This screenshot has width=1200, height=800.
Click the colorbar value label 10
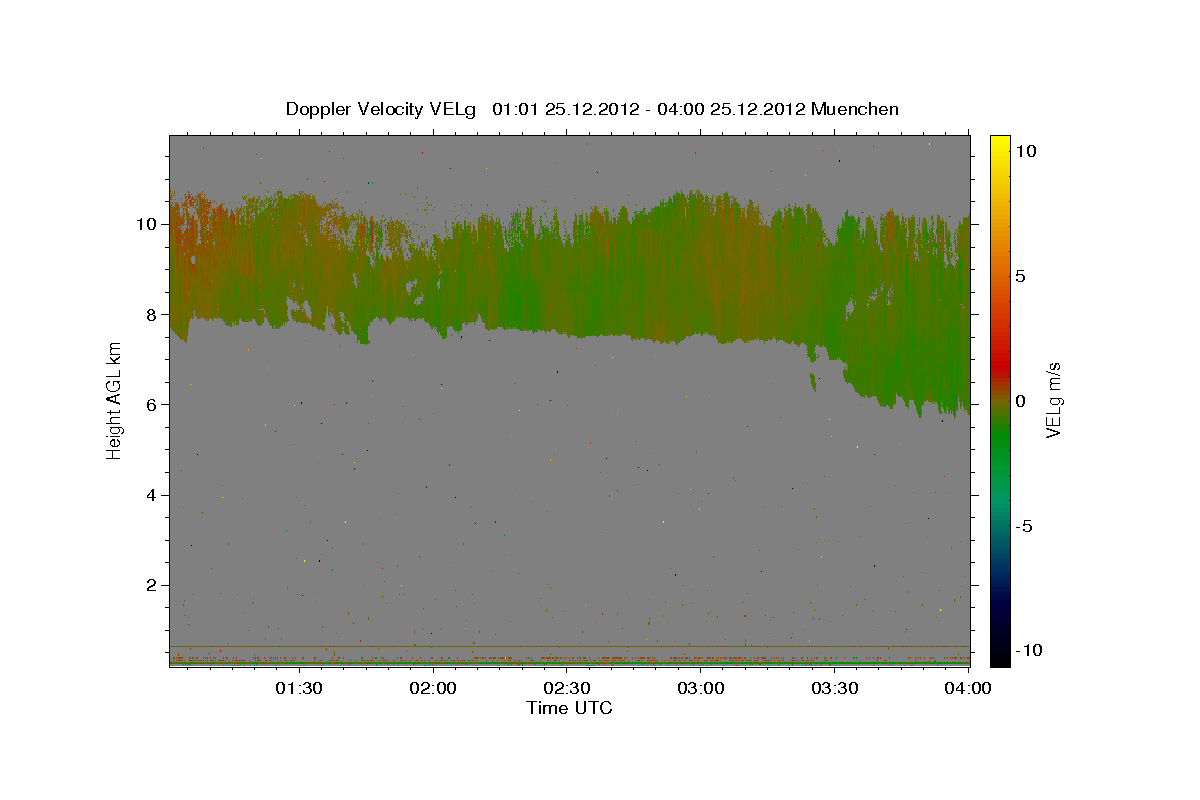pos(1025,151)
